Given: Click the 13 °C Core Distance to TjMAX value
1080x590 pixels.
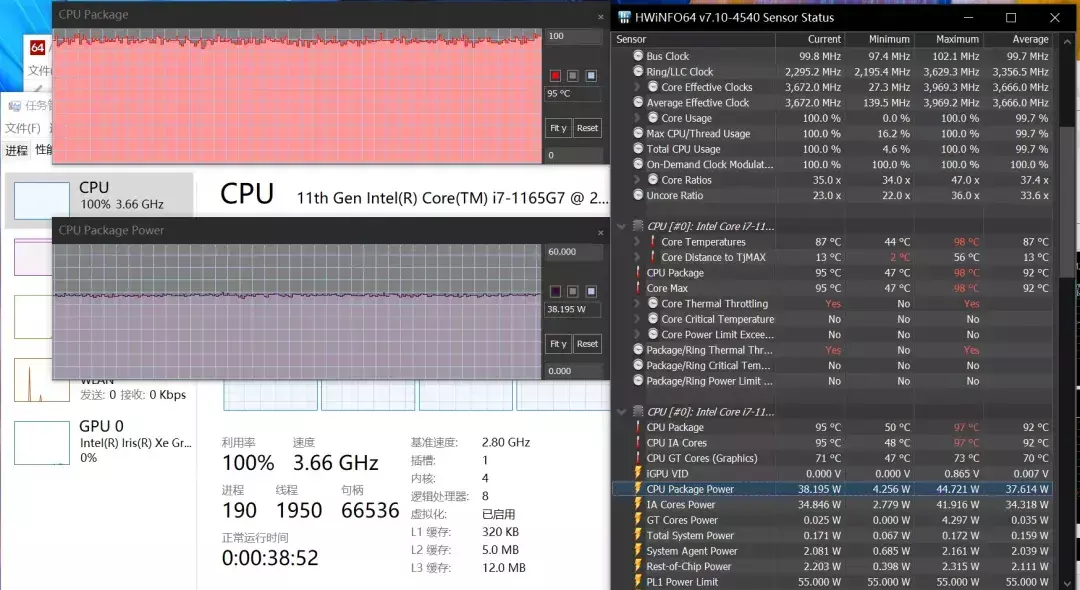Looking at the screenshot, I should tap(828, 257).
